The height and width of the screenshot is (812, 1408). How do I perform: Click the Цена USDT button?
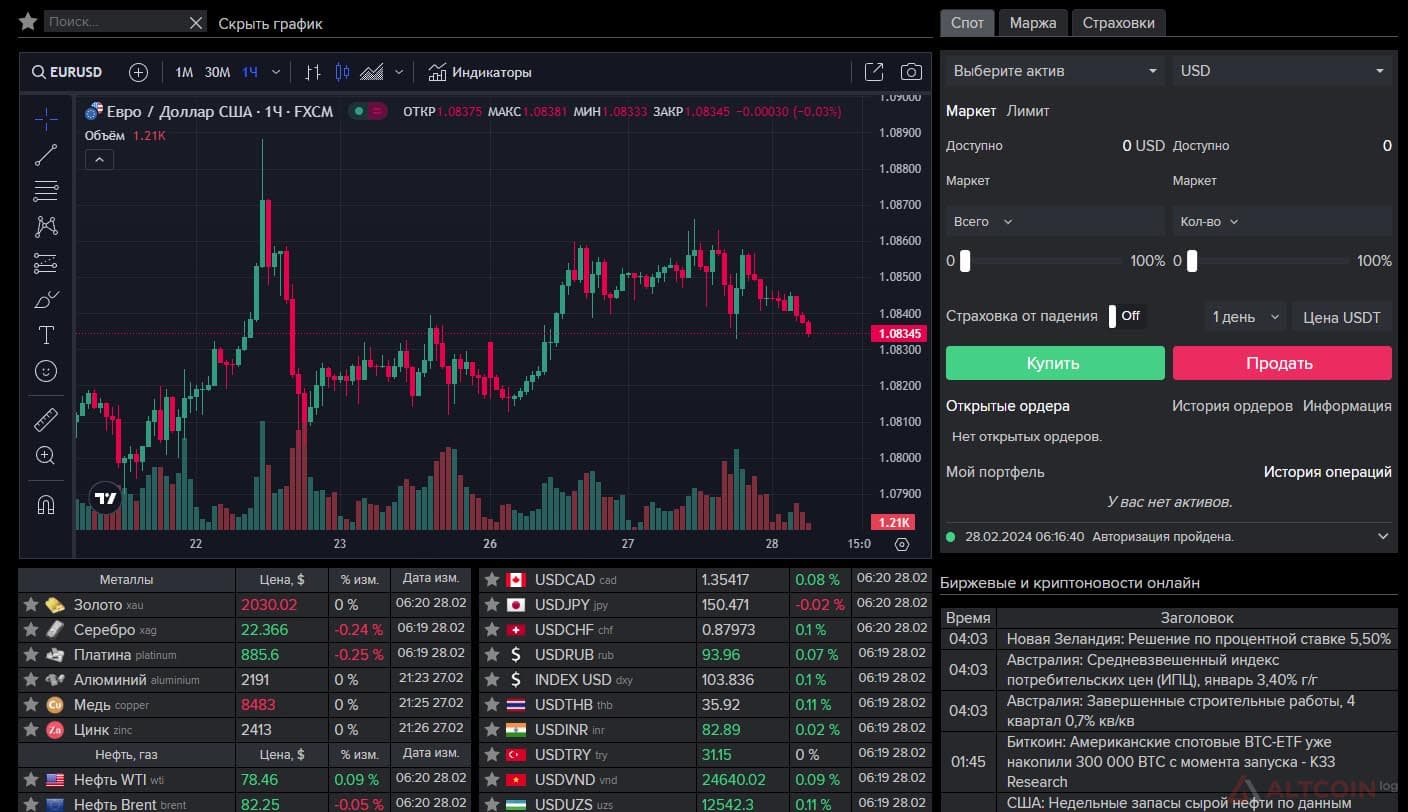pyautogui.click(x=1342, y=317)
